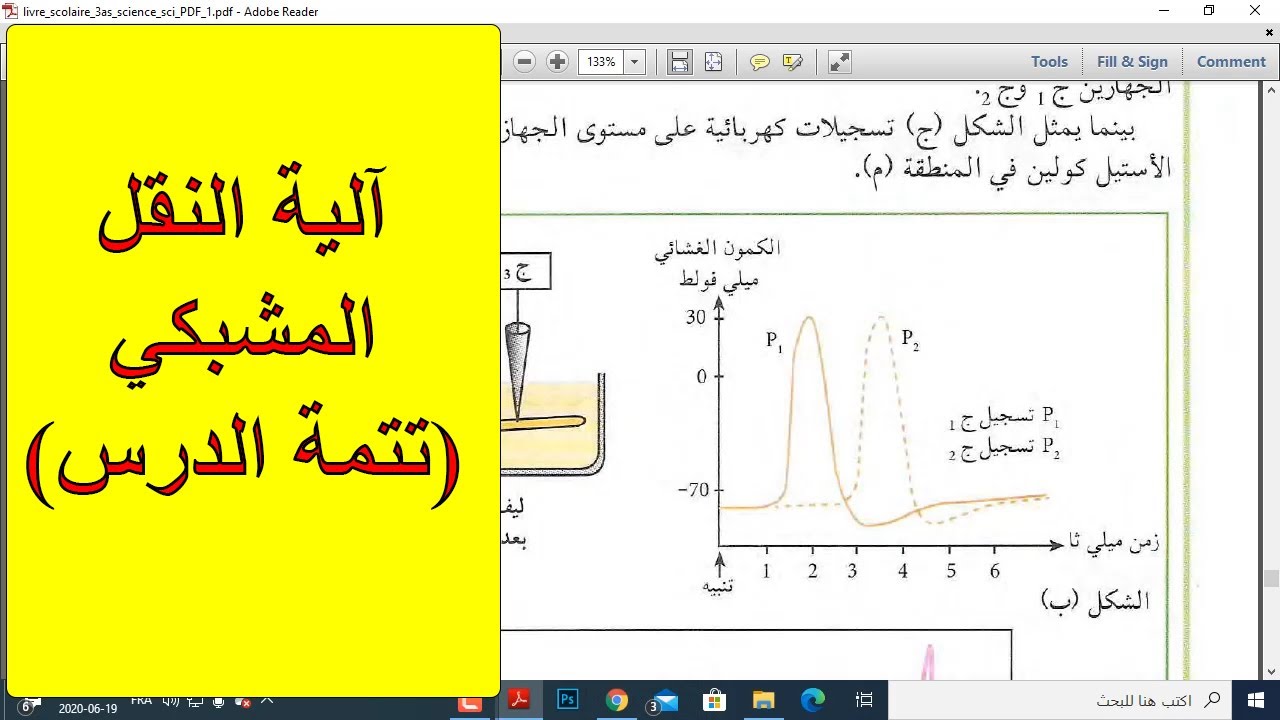1280x720 pixels.
Task: Click the FRA language indicator
Action: pos(141,700)
